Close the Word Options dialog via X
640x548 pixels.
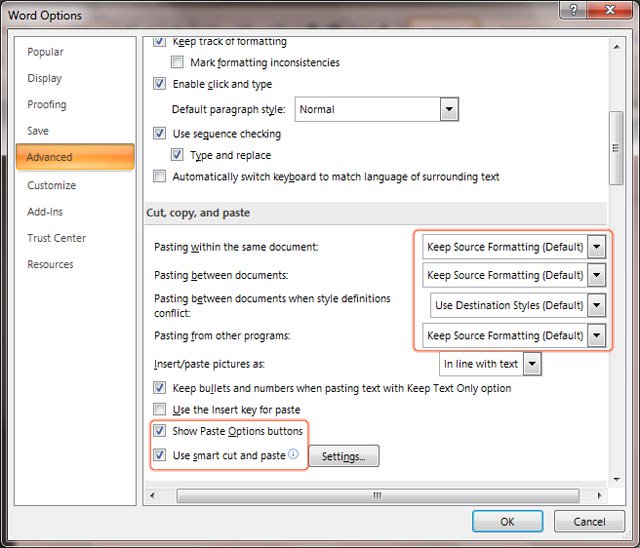610,9
